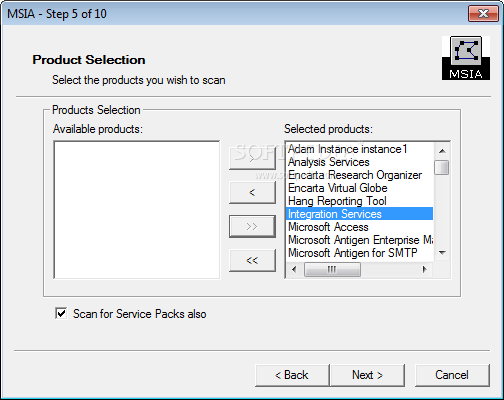Image resolution: width=504 pixels, height=400 pixels.
Task: Select Adam Instance instance1 in list
Action: pos(348,149)
